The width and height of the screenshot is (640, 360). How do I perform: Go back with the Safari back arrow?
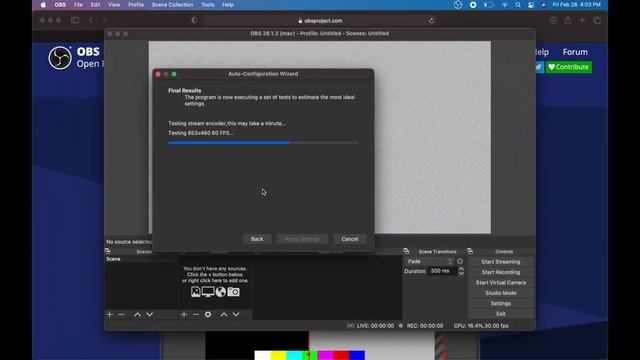pos(91,20)
